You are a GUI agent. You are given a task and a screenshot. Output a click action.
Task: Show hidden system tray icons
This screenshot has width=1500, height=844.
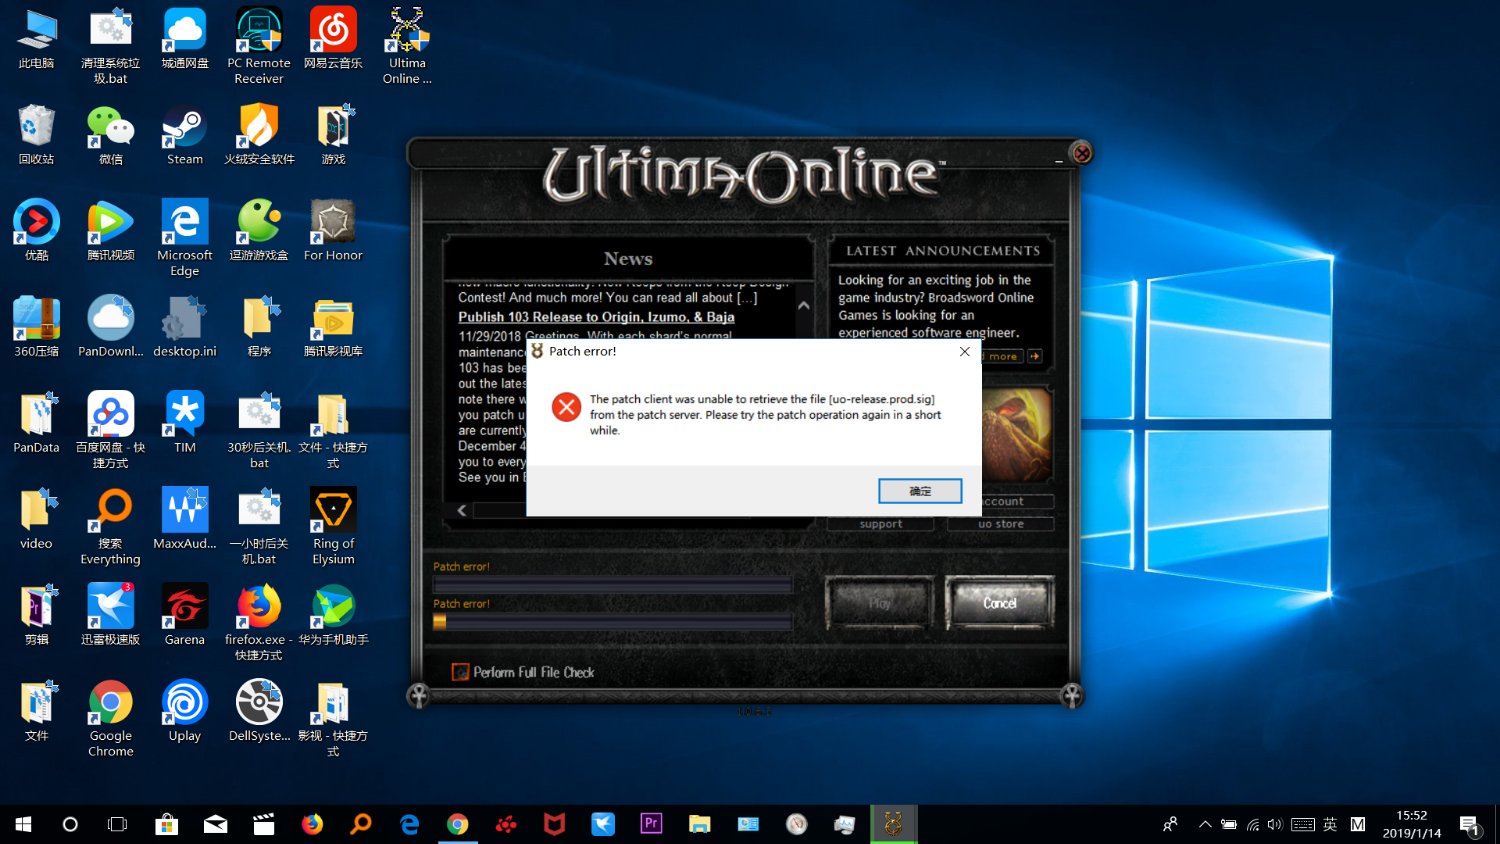1205,824
